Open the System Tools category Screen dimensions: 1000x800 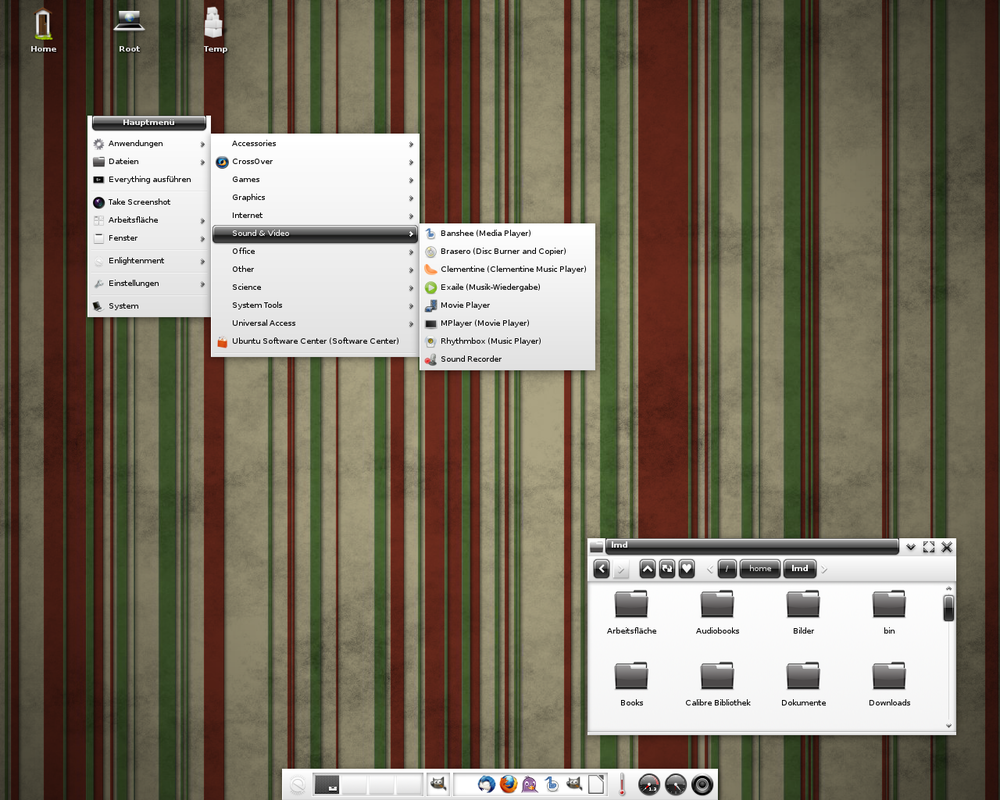315,305
